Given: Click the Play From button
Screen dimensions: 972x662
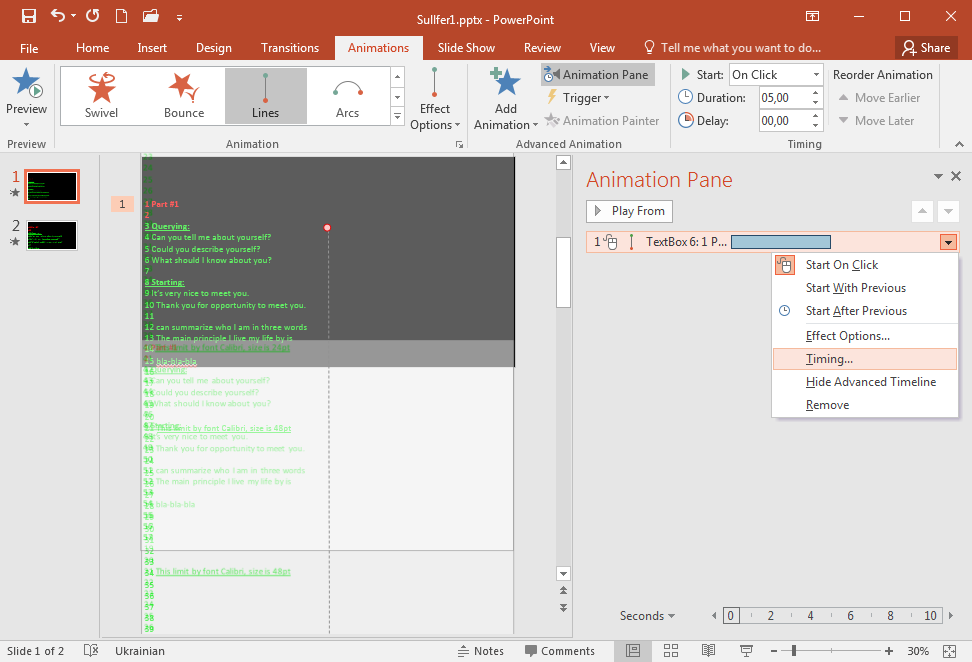Looking at the screenshot, I should (x=629, y=211).
